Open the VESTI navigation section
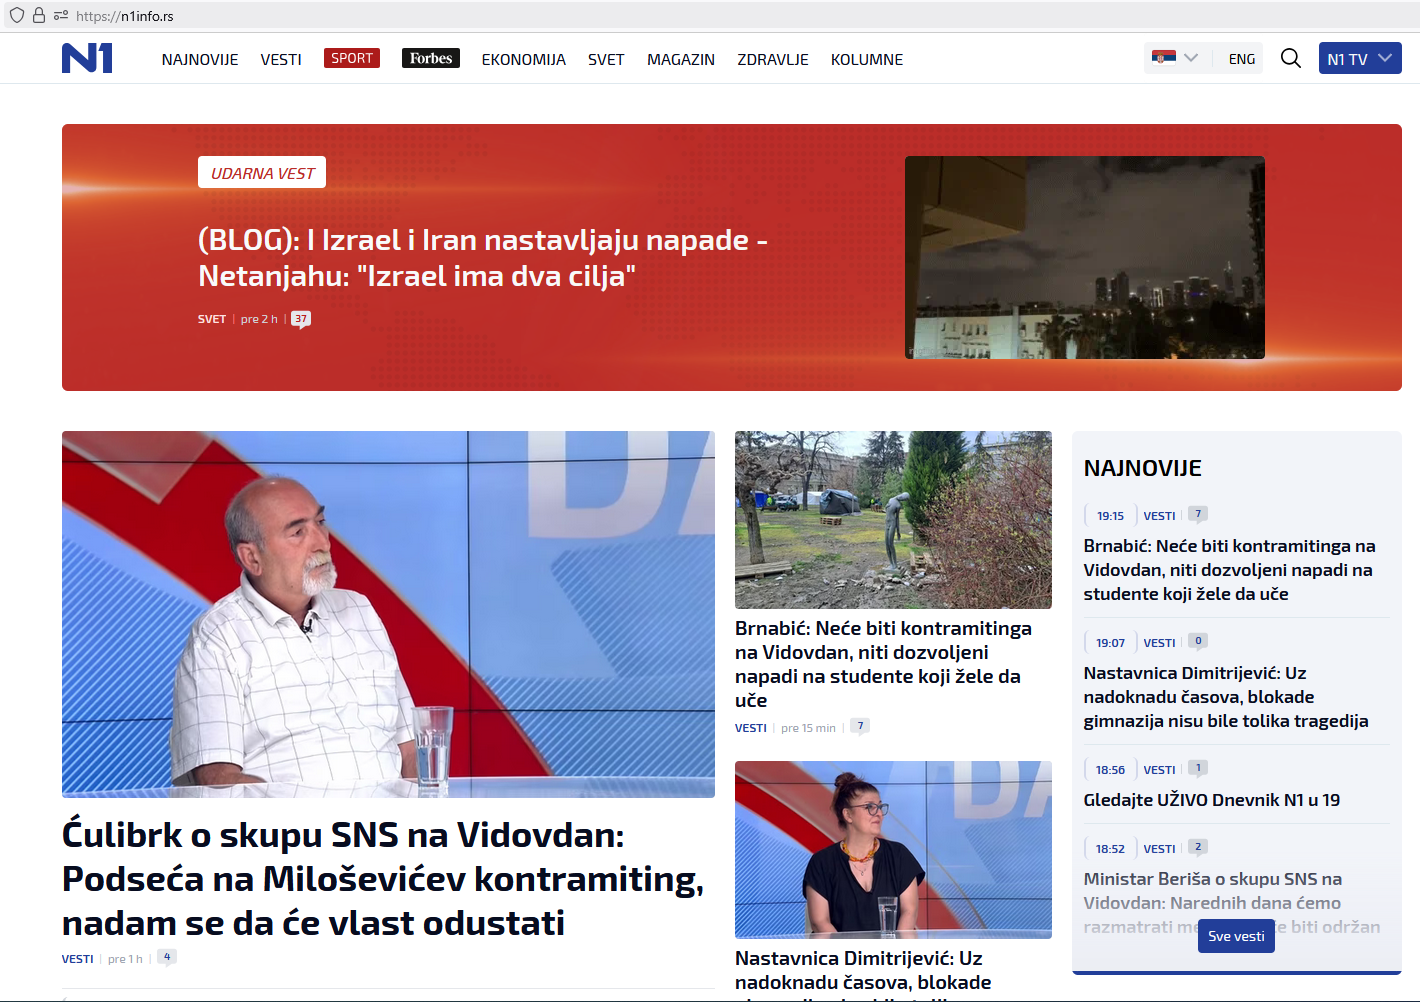1420x1002 pixels. tap(281, 59)
